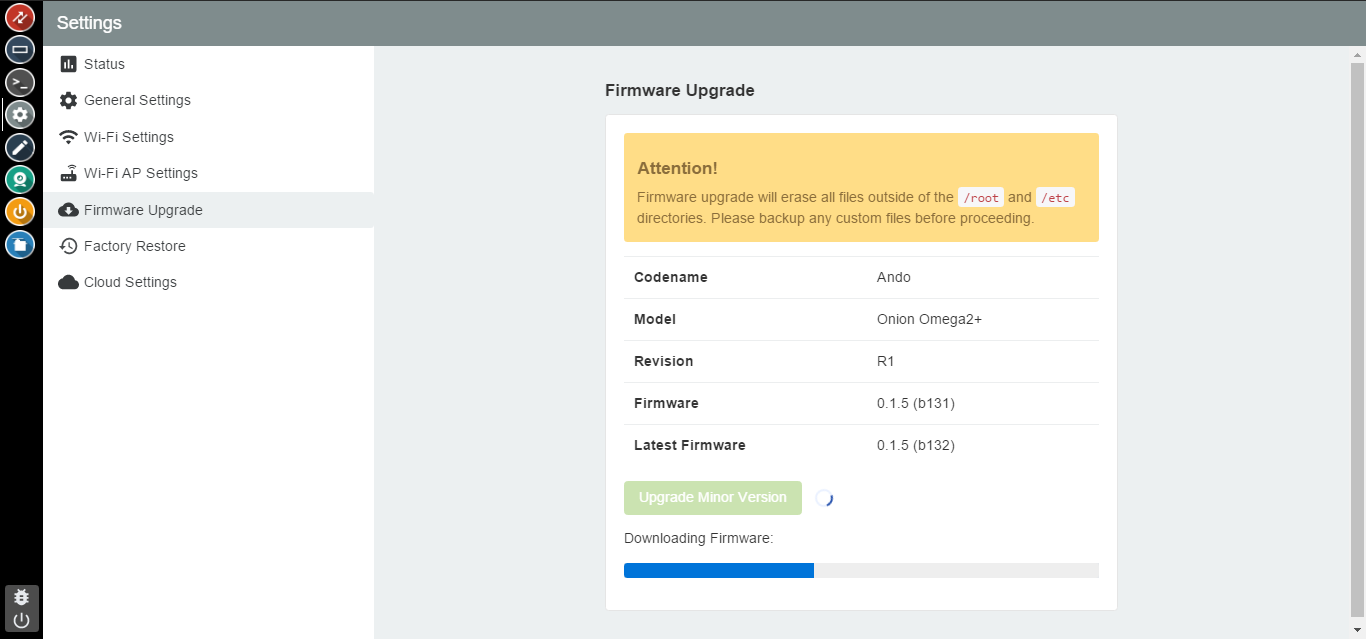Open Factory Restore

pos(208,246)
